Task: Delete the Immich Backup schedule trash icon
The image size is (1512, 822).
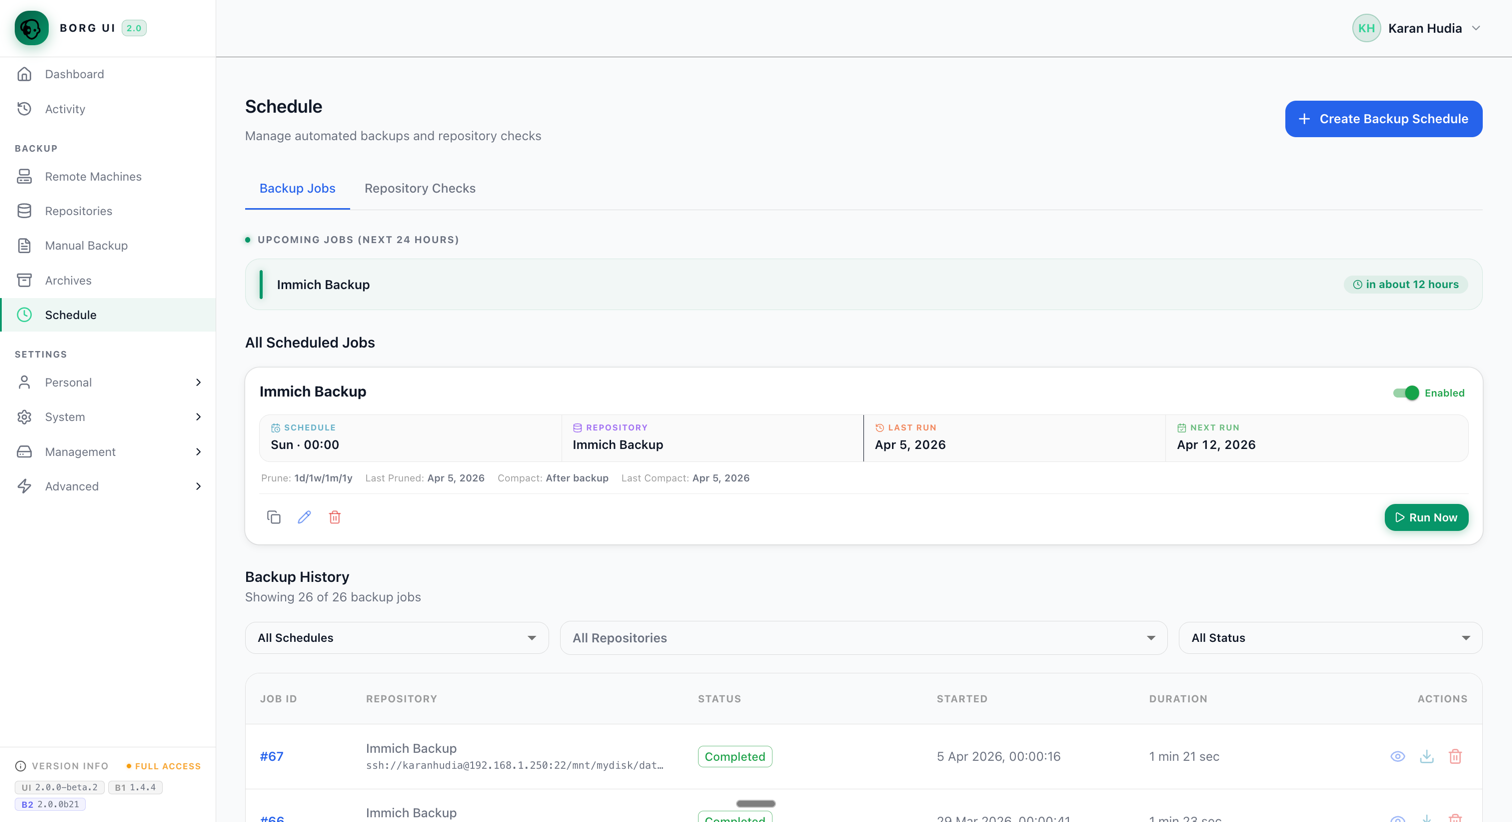Action: 335,517
